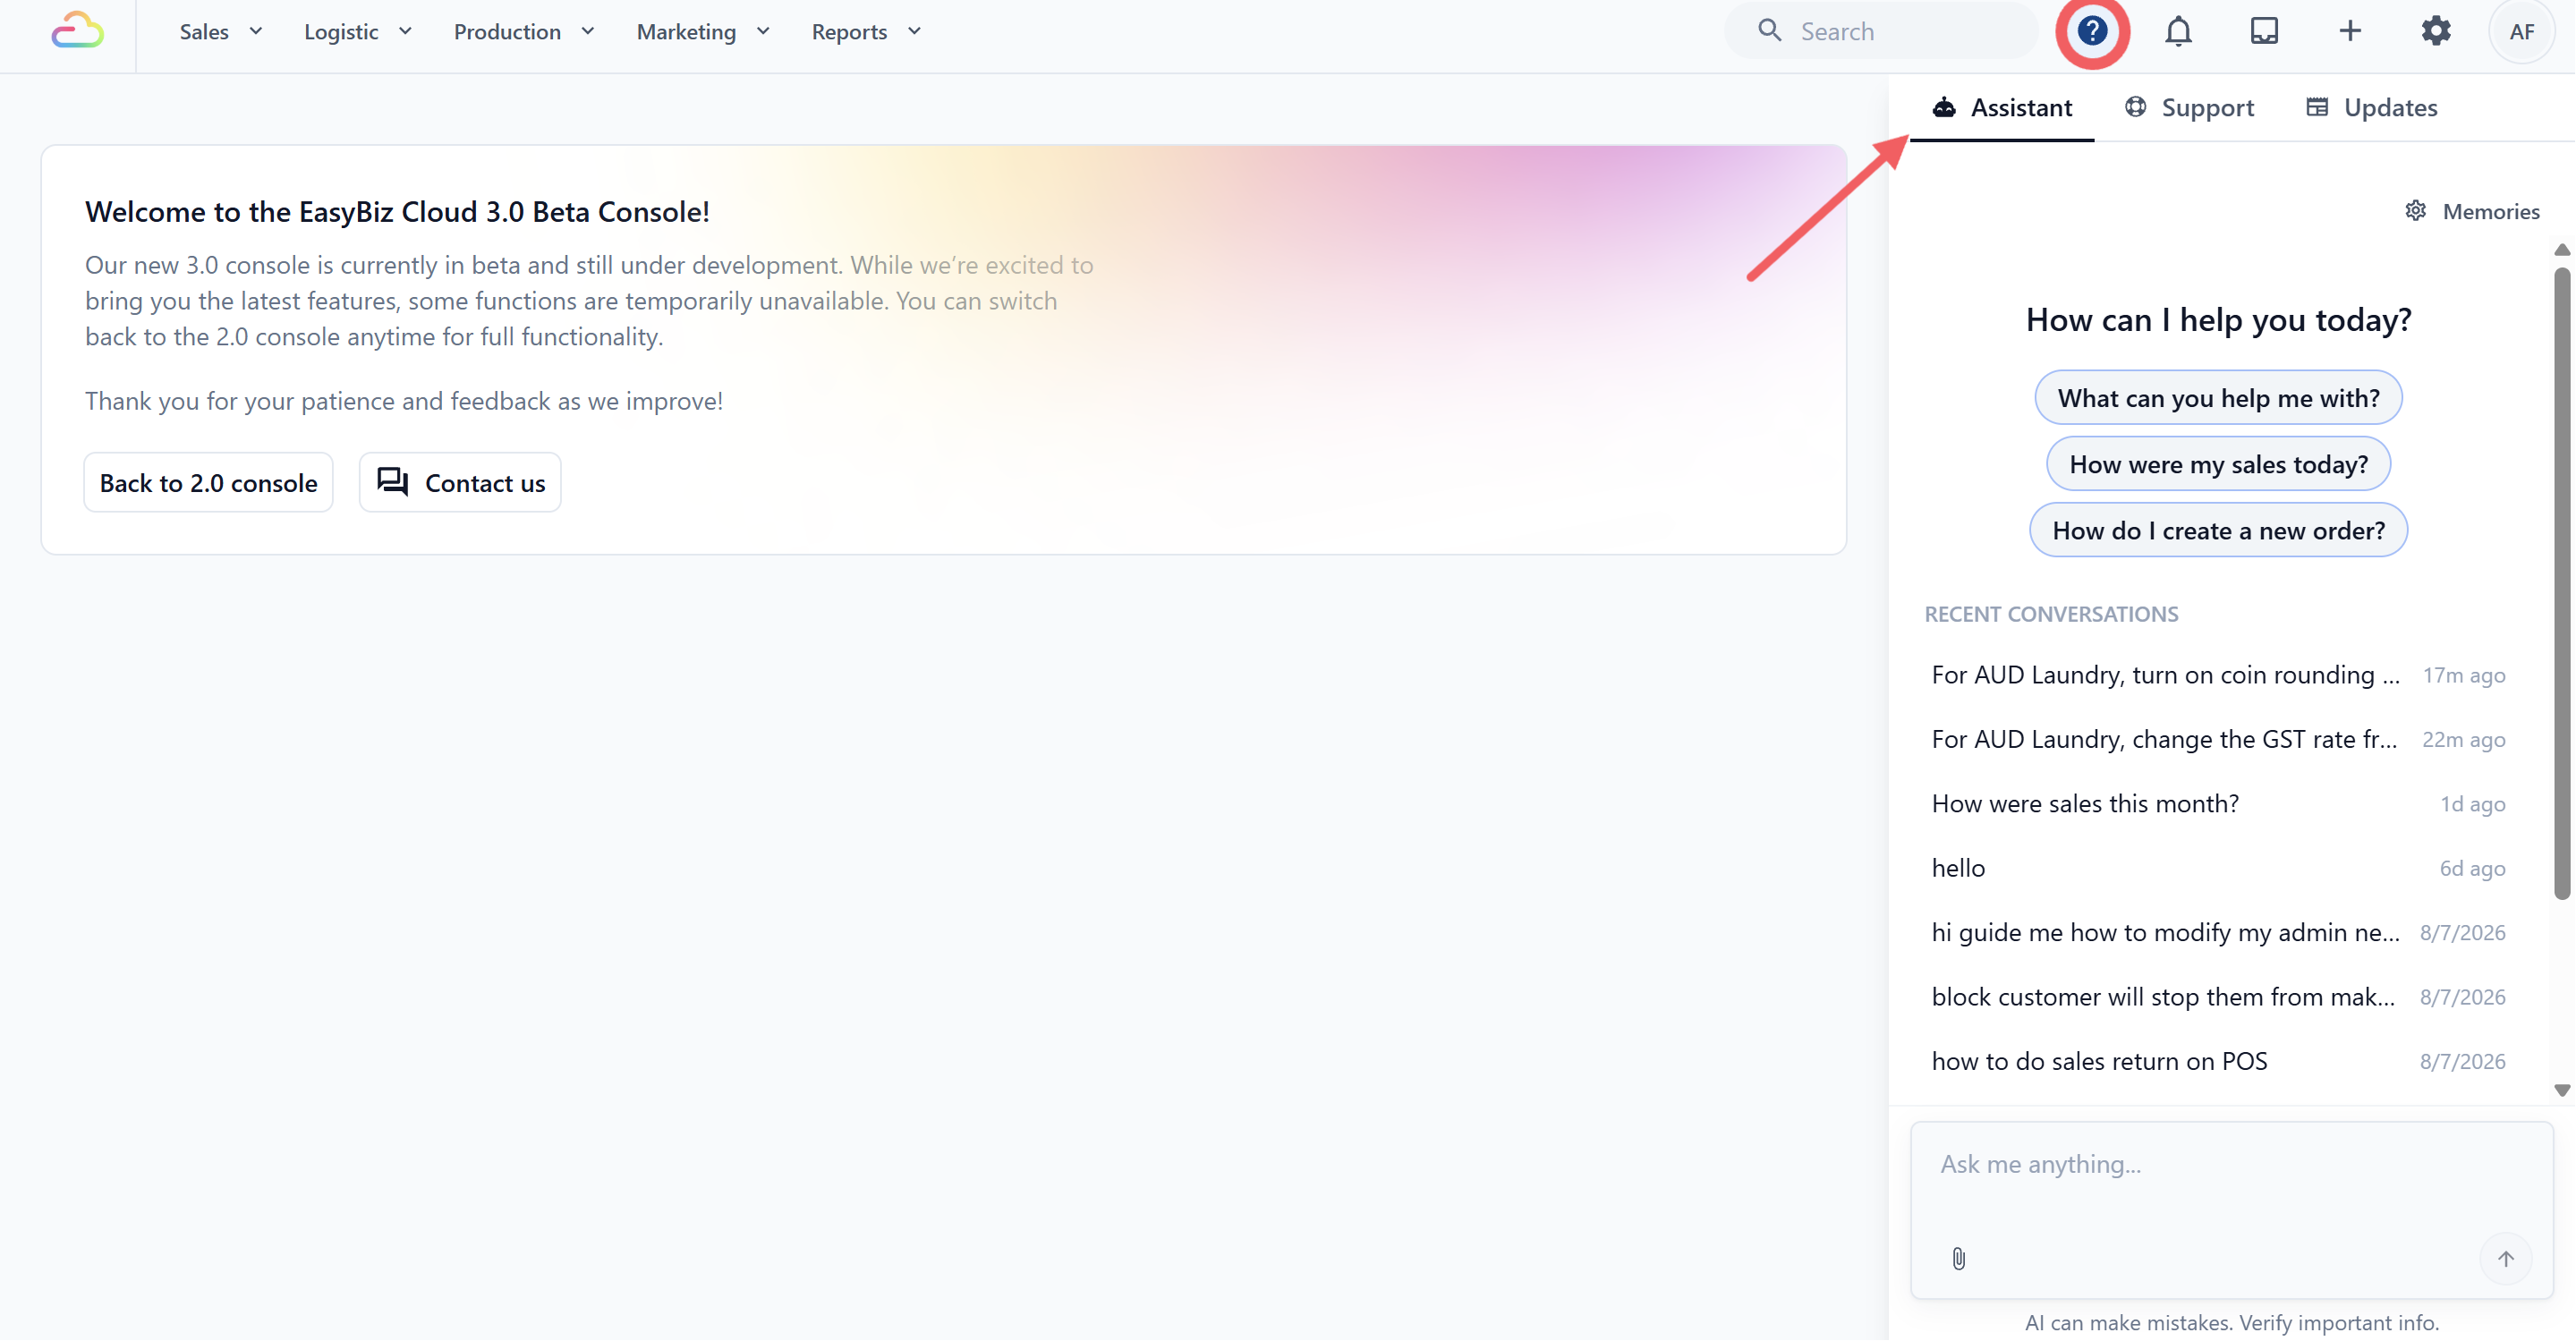The width and height of the screenshot is (2576, 1341).
Task: Click the EasyBiz cloud logo
Action: coord(78,31)
